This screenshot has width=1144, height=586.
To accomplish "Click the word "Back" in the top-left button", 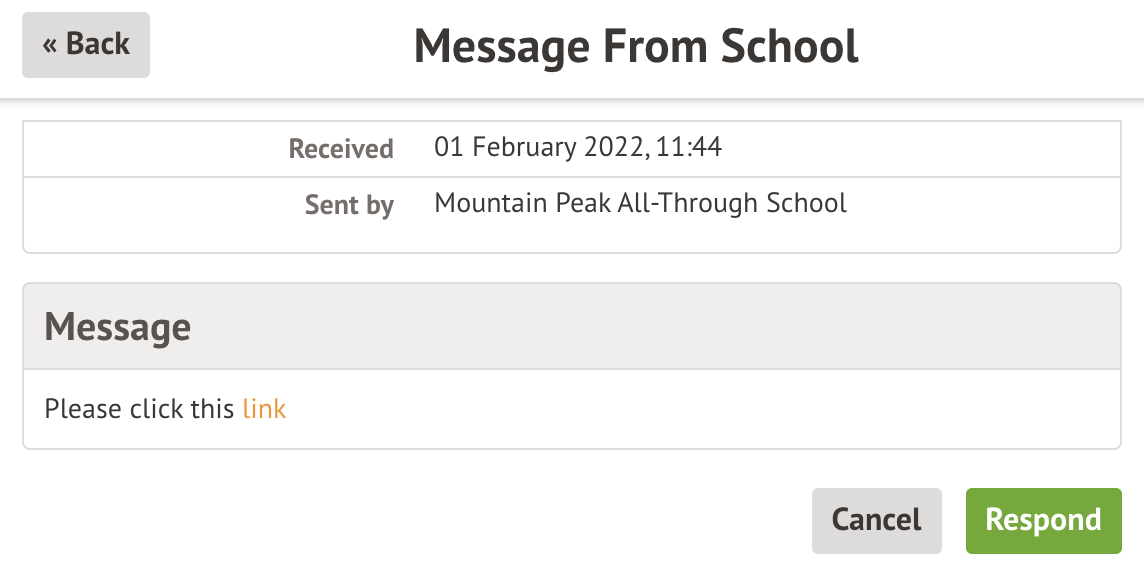I will (x=98, y=45).
